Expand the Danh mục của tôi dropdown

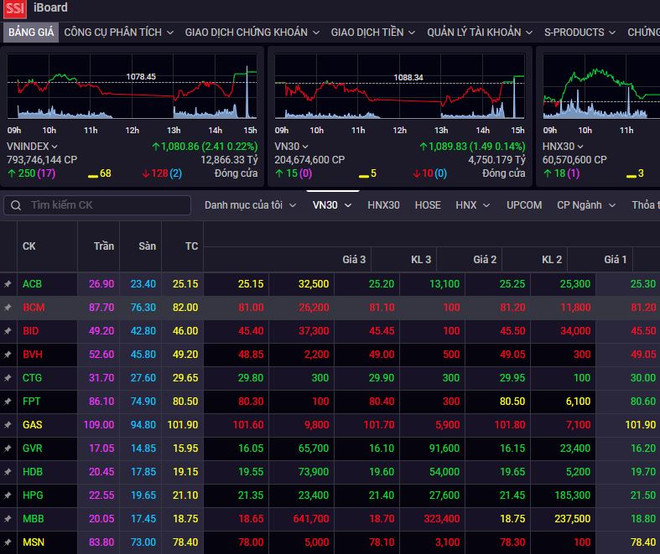pos(249,205)
